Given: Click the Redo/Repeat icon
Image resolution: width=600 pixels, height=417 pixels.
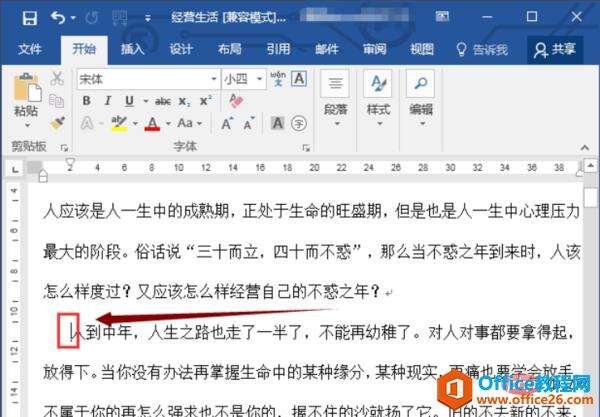Looking at the screenshot, I should pos(91,18).
